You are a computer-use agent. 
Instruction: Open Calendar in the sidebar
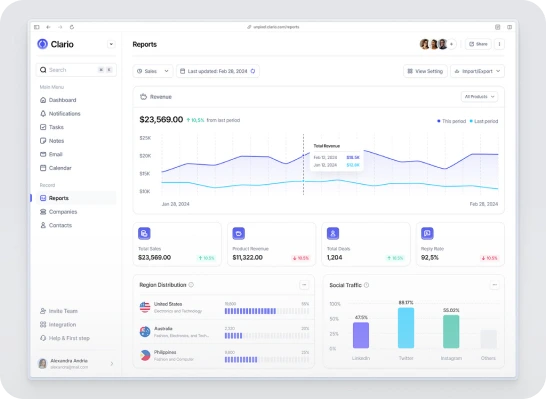76,168
